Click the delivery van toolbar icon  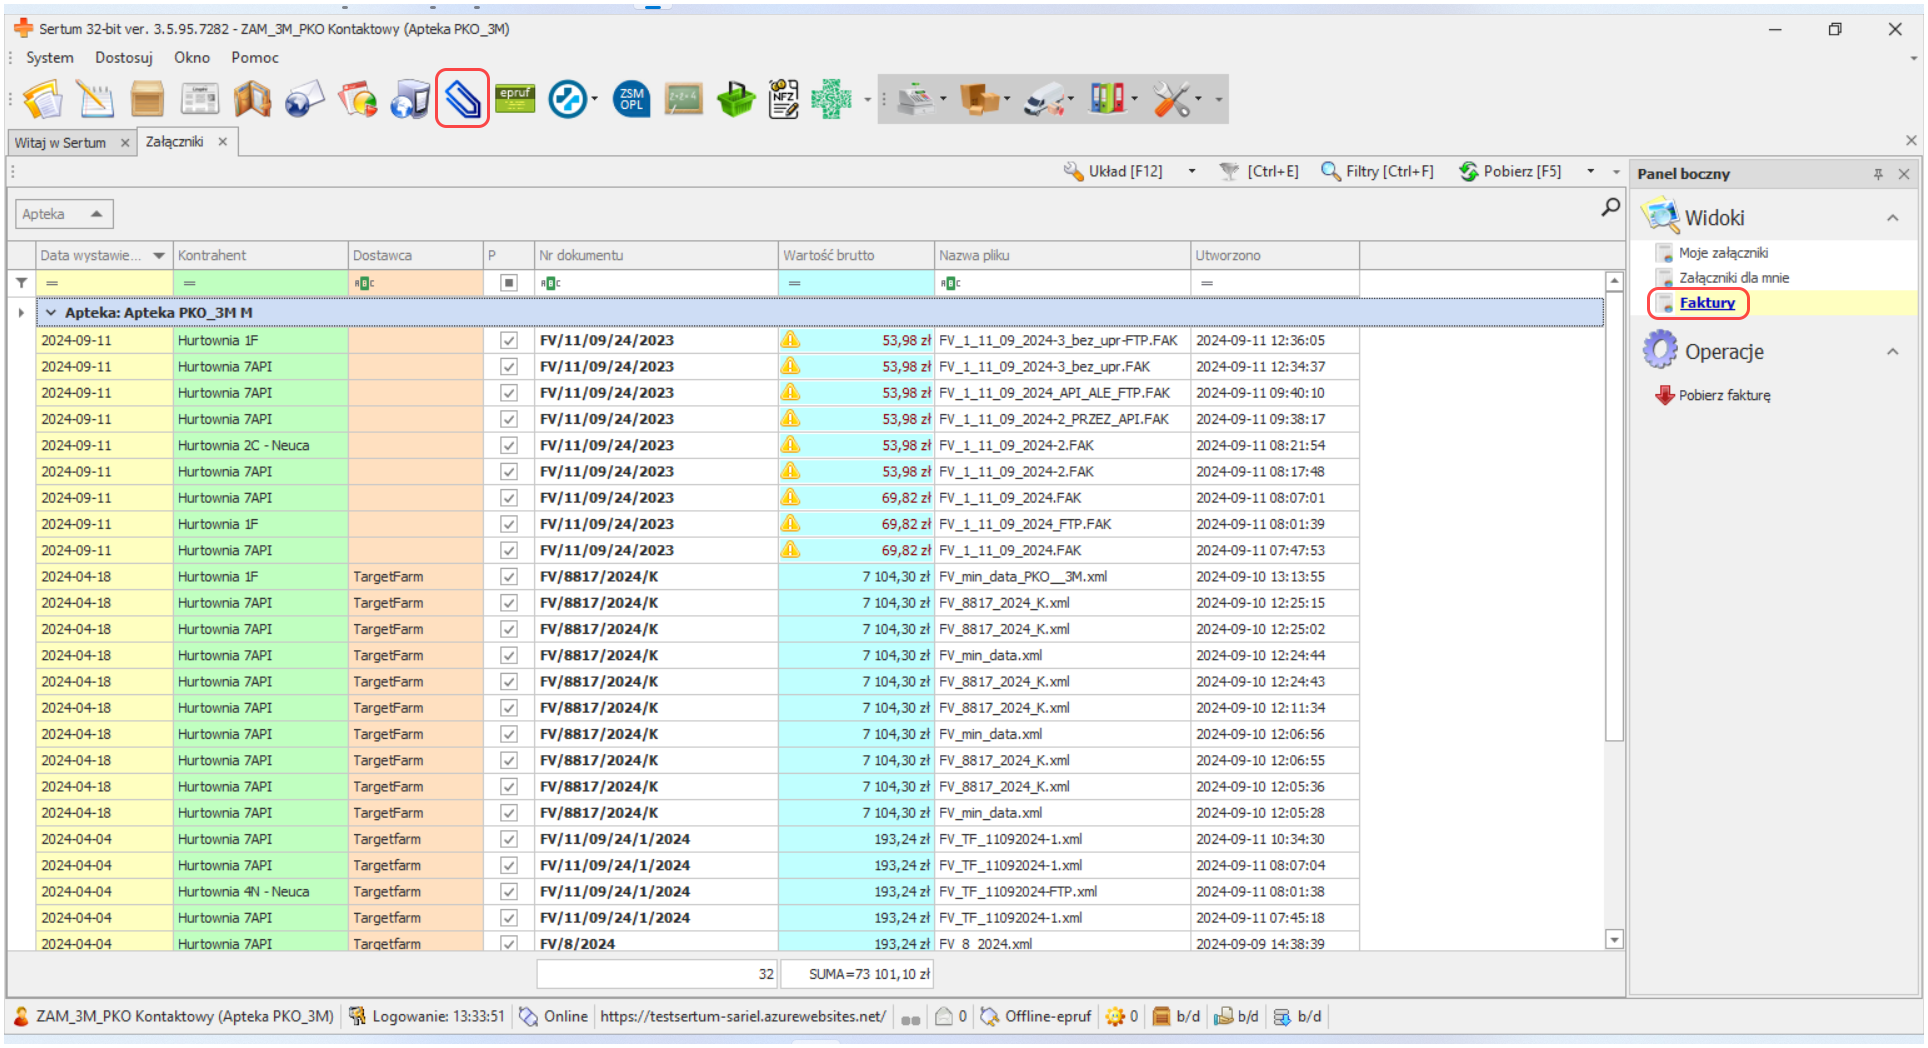(x=1044, y=99)
